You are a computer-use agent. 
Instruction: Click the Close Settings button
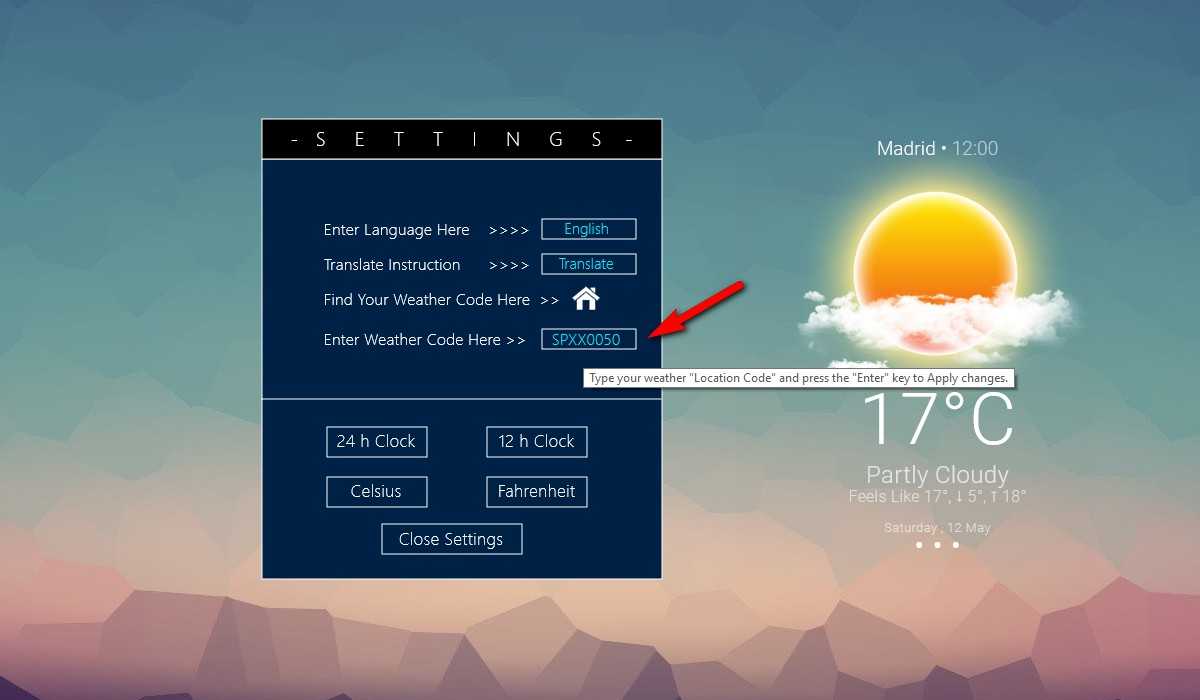pos(451,539)
